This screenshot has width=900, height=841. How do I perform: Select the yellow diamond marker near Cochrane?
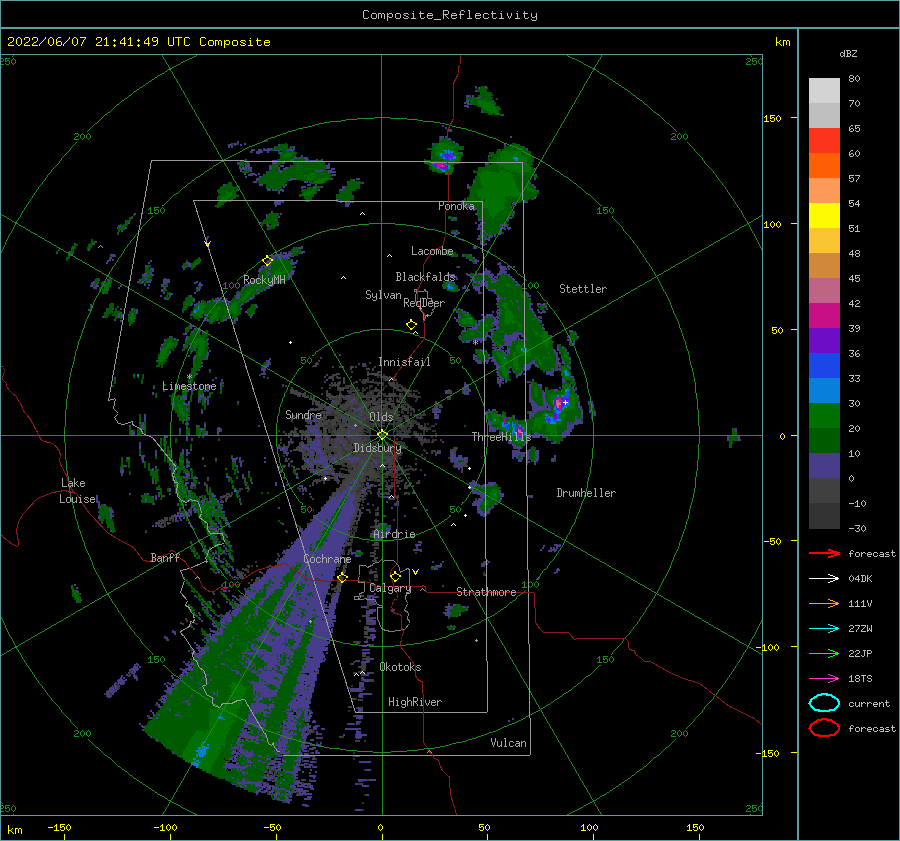[343, 577]
